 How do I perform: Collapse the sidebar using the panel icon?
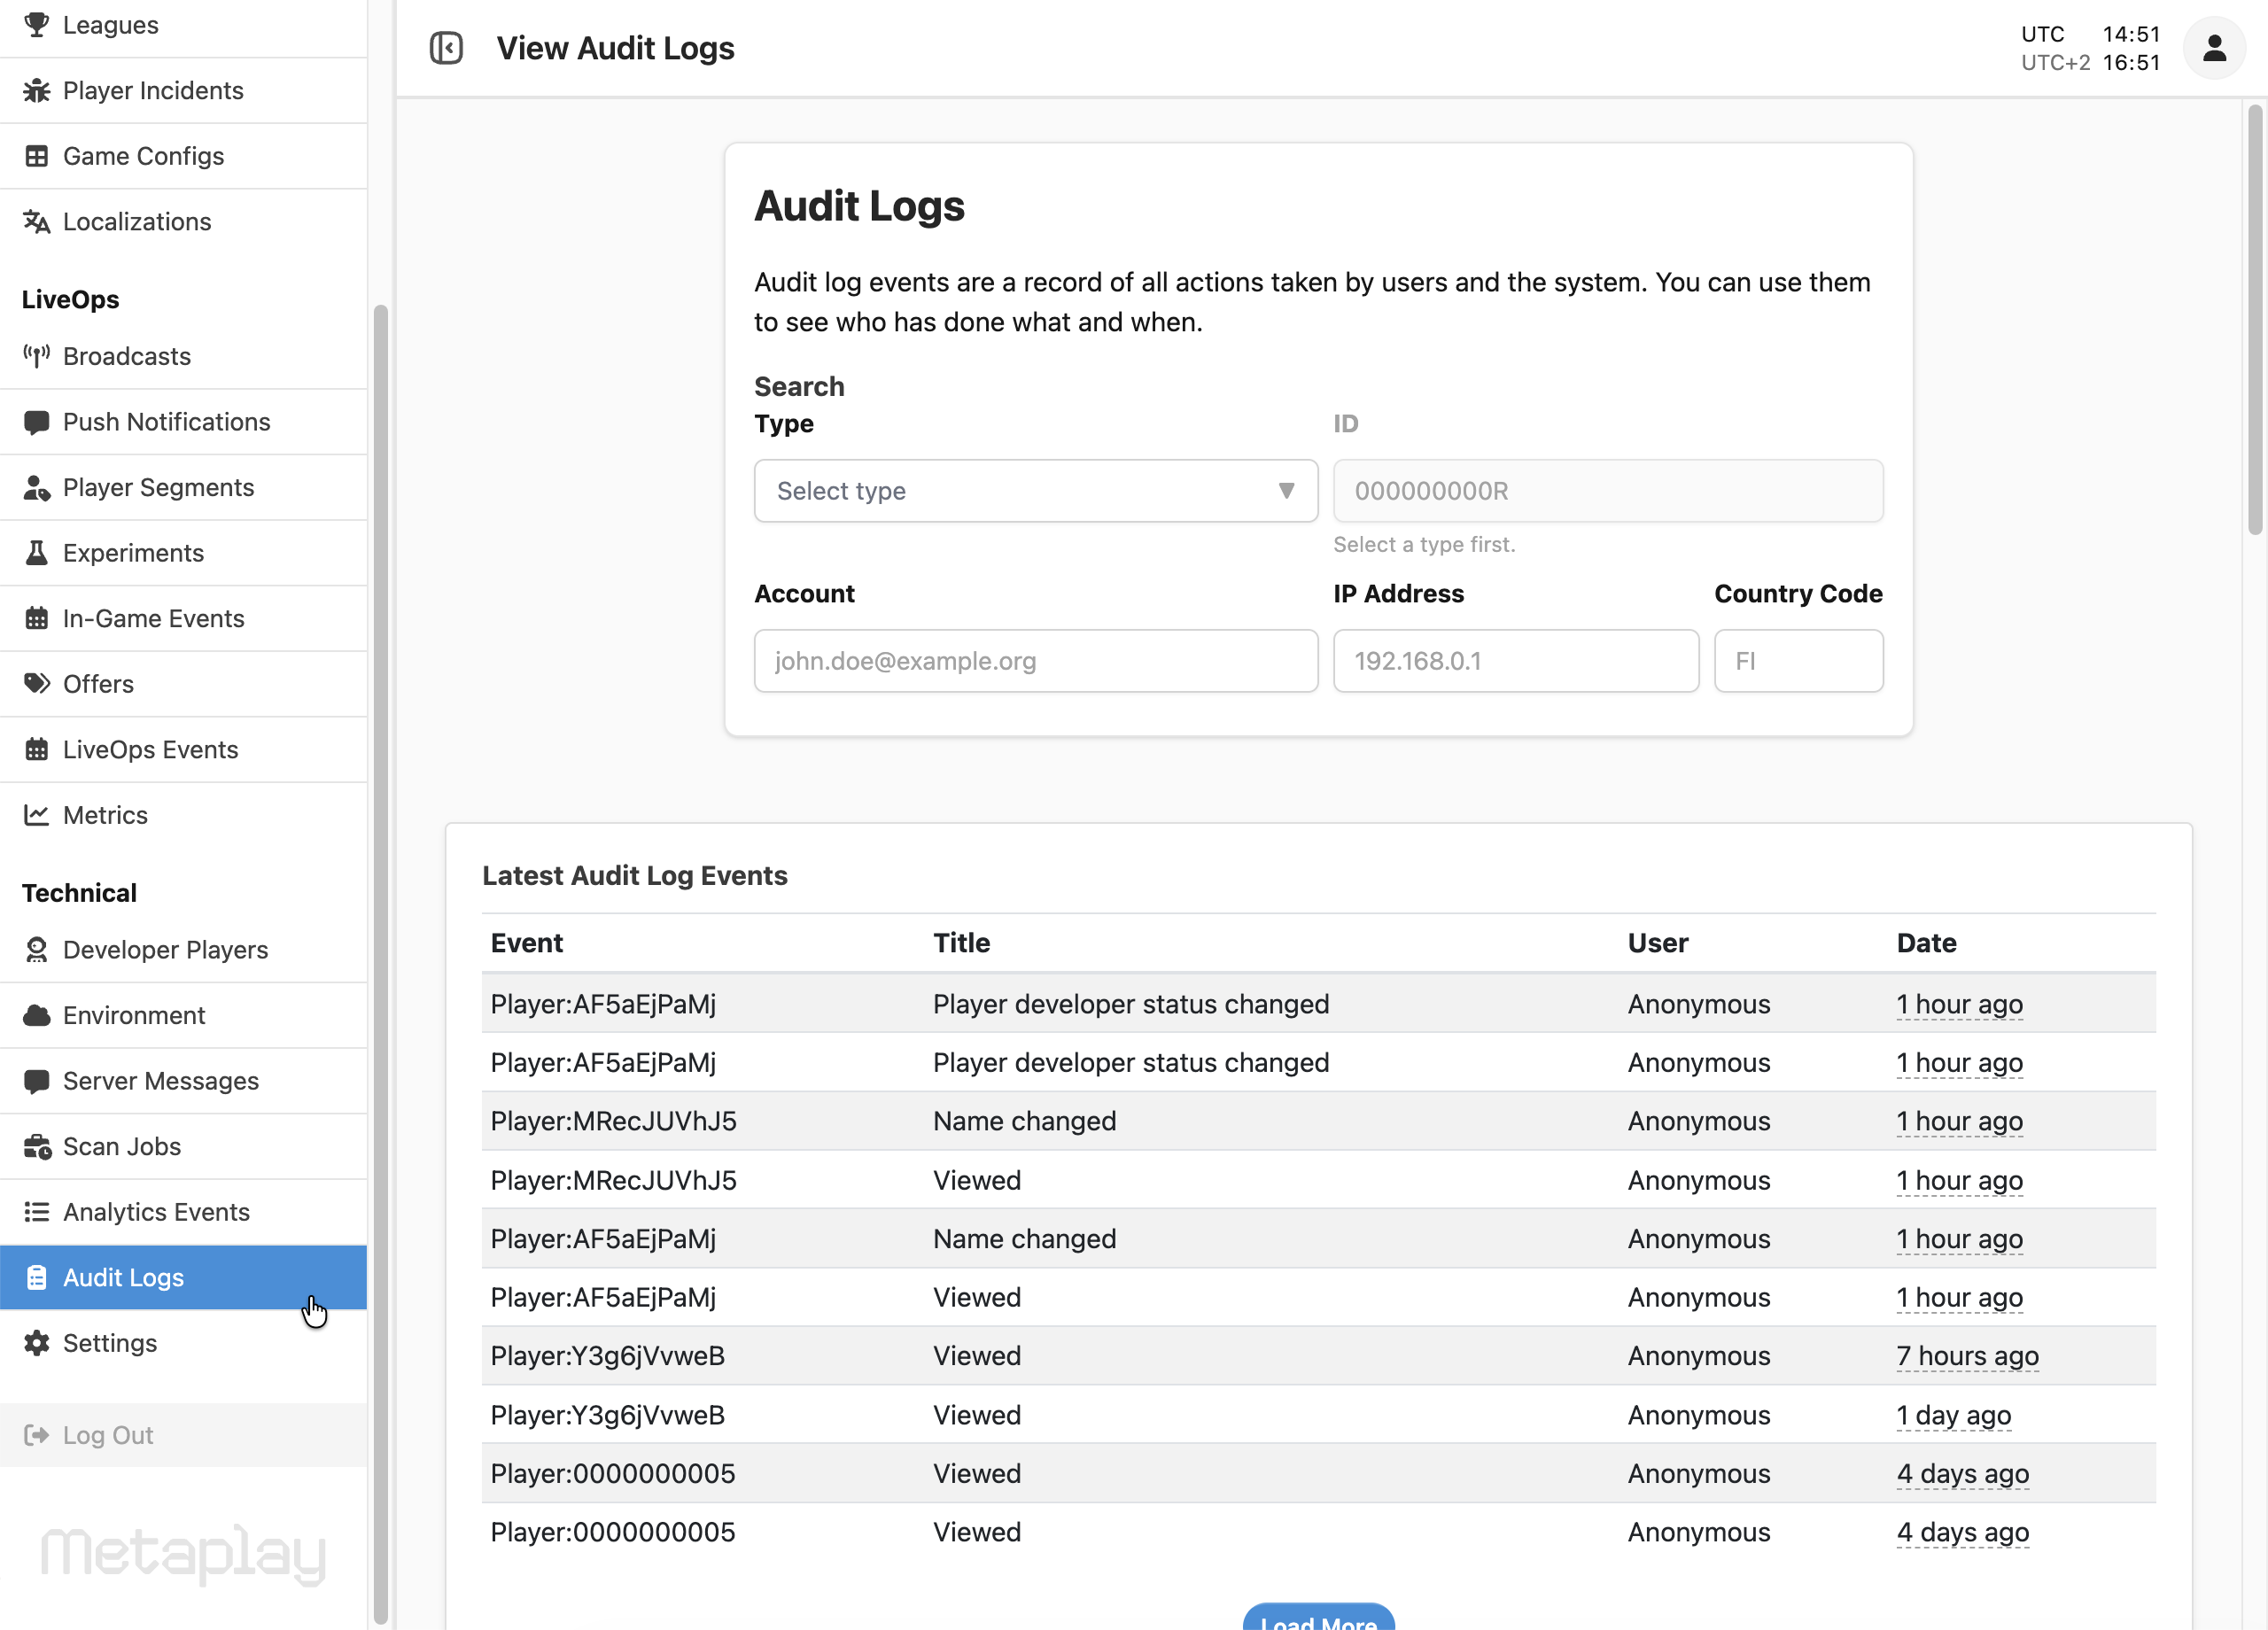point(447,47)
